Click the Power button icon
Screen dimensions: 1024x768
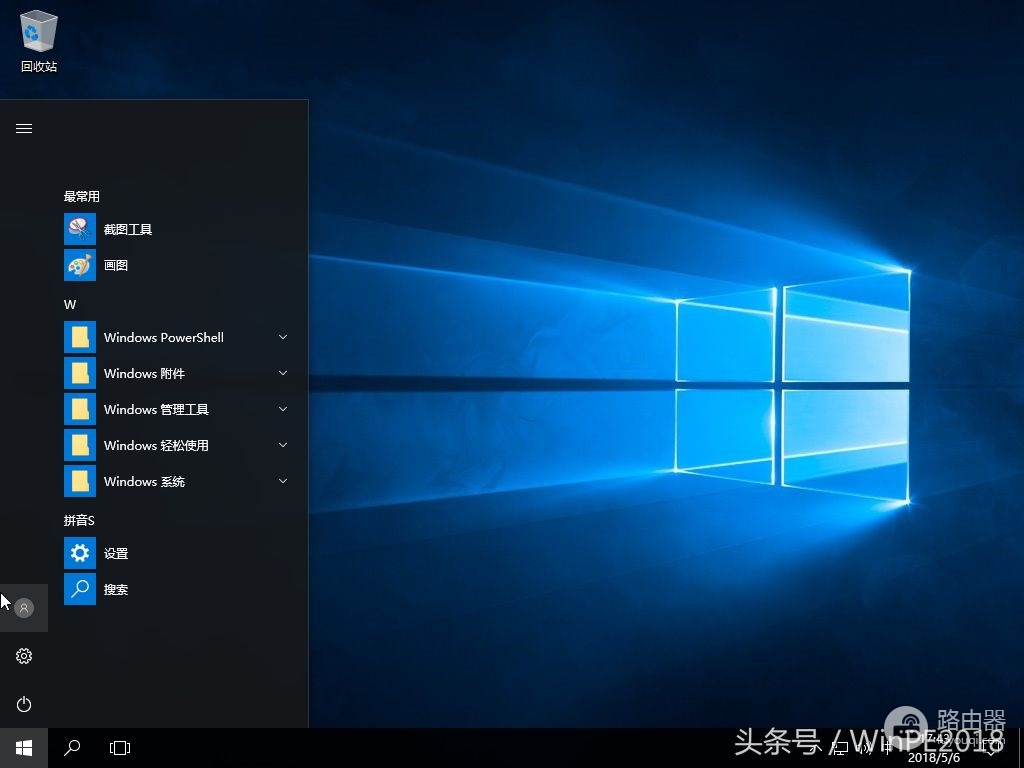coord(24,704)
